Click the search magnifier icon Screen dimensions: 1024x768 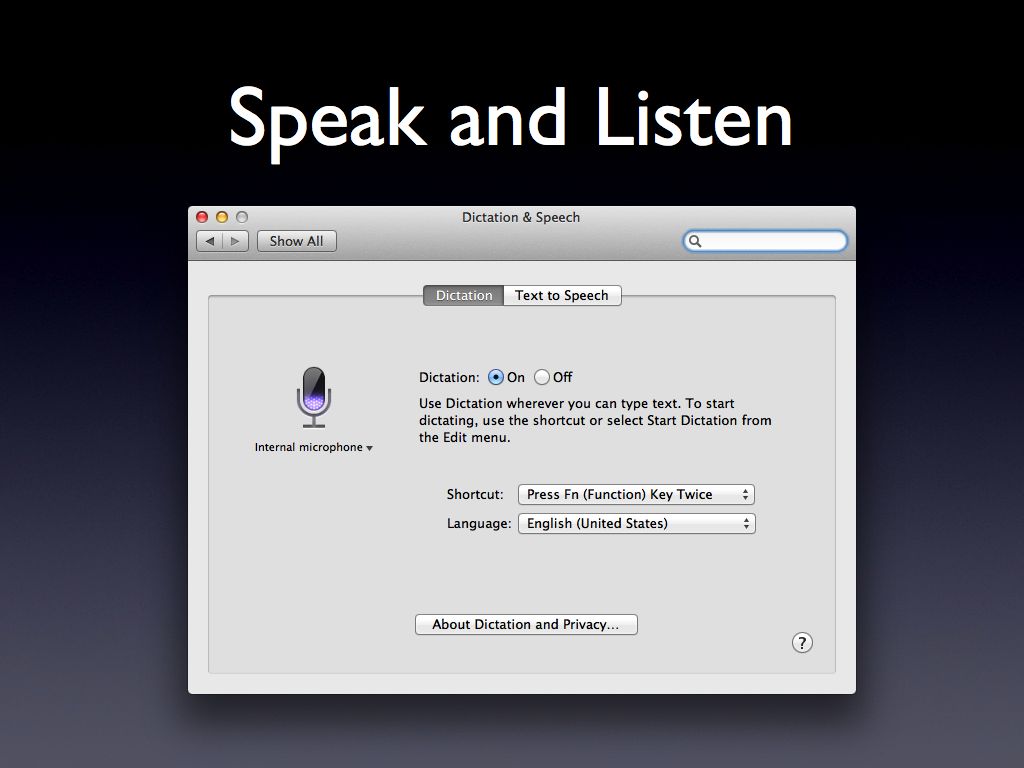point(695,241)
